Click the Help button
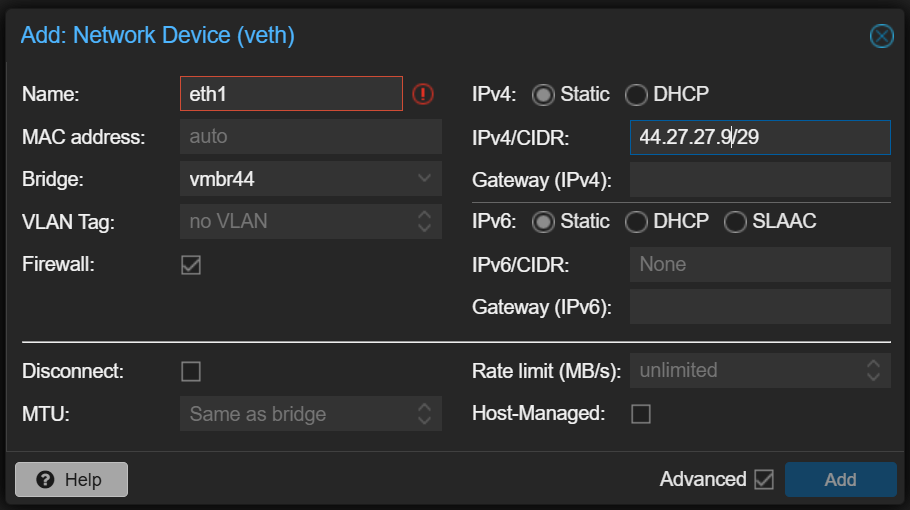910x510 pixels. [x=71, y=480]
